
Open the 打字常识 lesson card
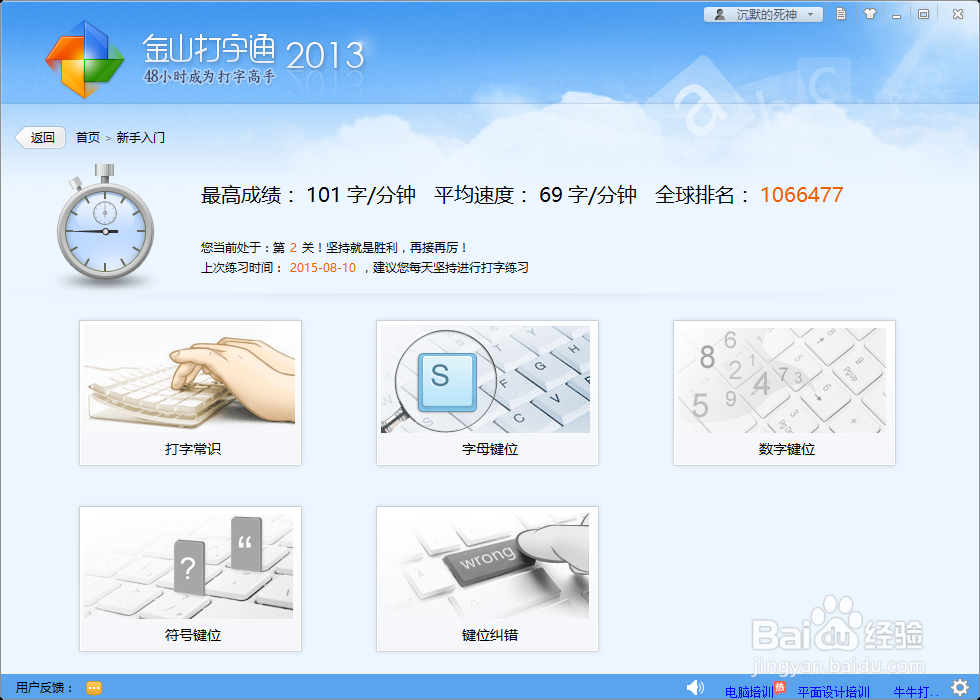pyautogui.click(x=191, y=393)
